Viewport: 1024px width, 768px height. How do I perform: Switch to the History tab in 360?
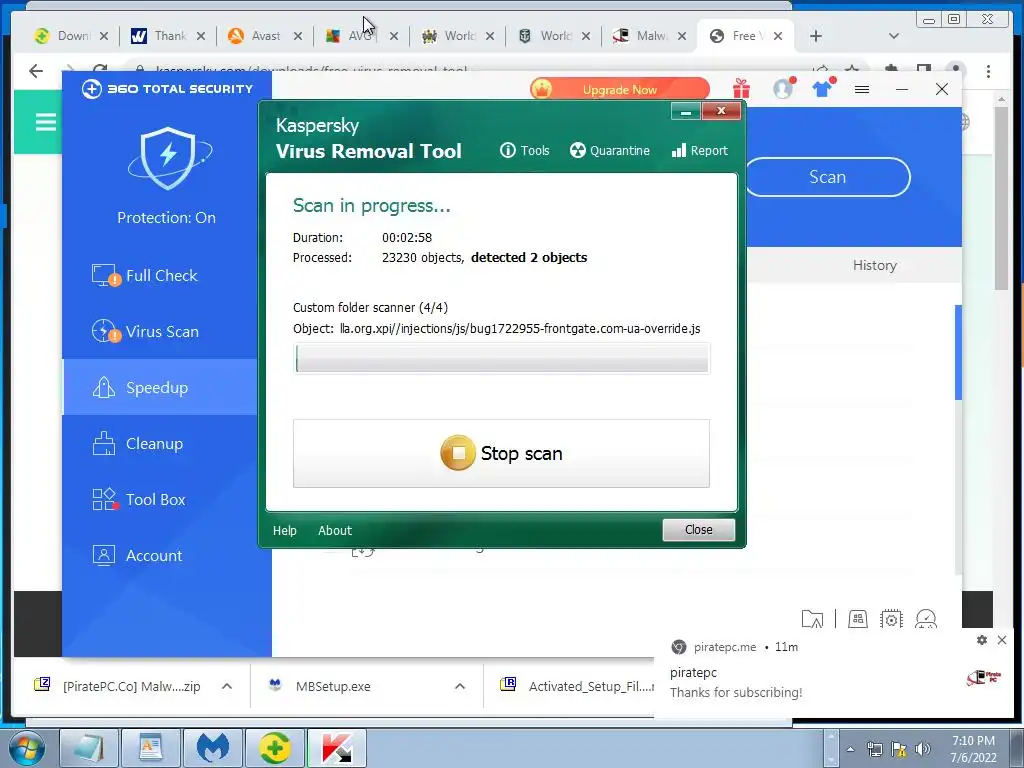[874, 265]
